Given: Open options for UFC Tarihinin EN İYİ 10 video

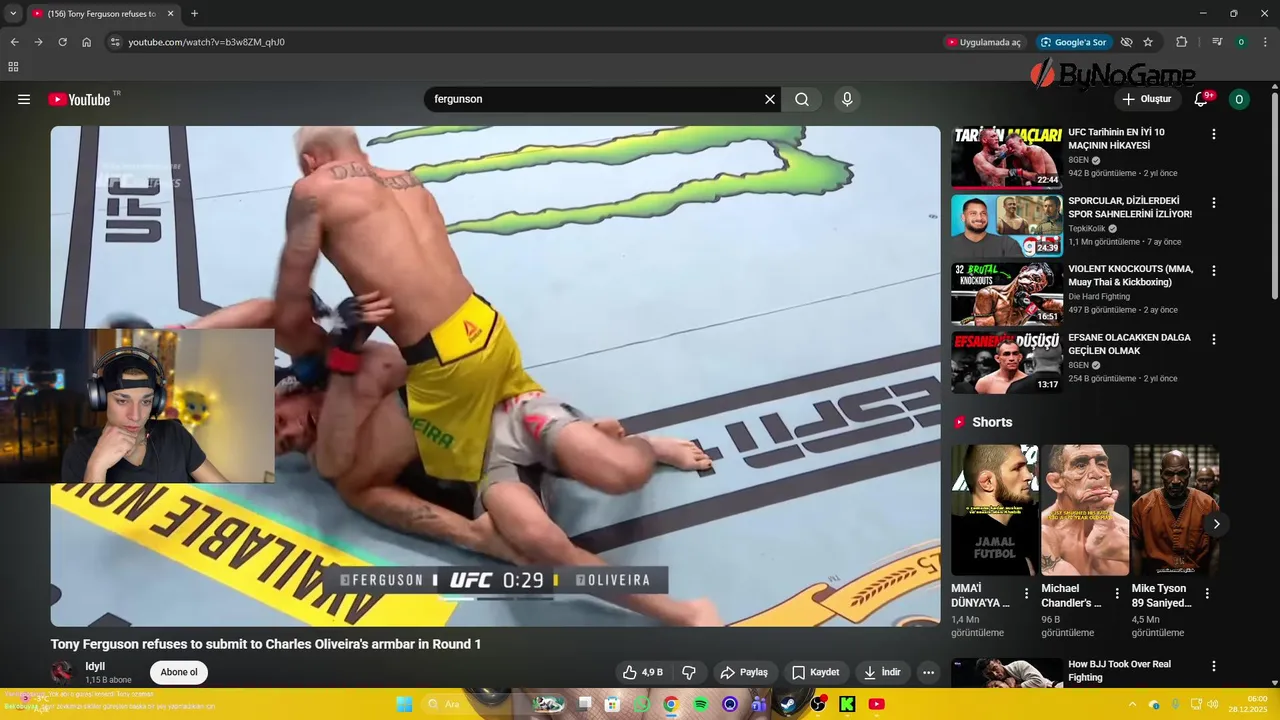Looking at the screenshot, I should point(1214,134).
